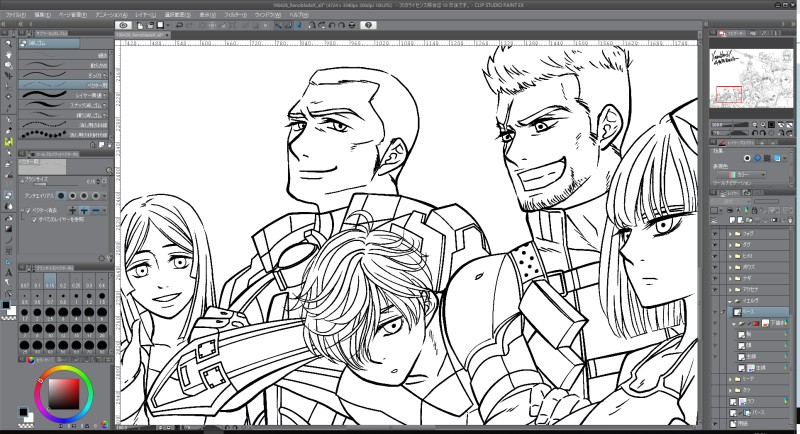Open the フィルター menu
This screenshot has height=434, width=800.
pyautogui.click(x=235, y=16)
